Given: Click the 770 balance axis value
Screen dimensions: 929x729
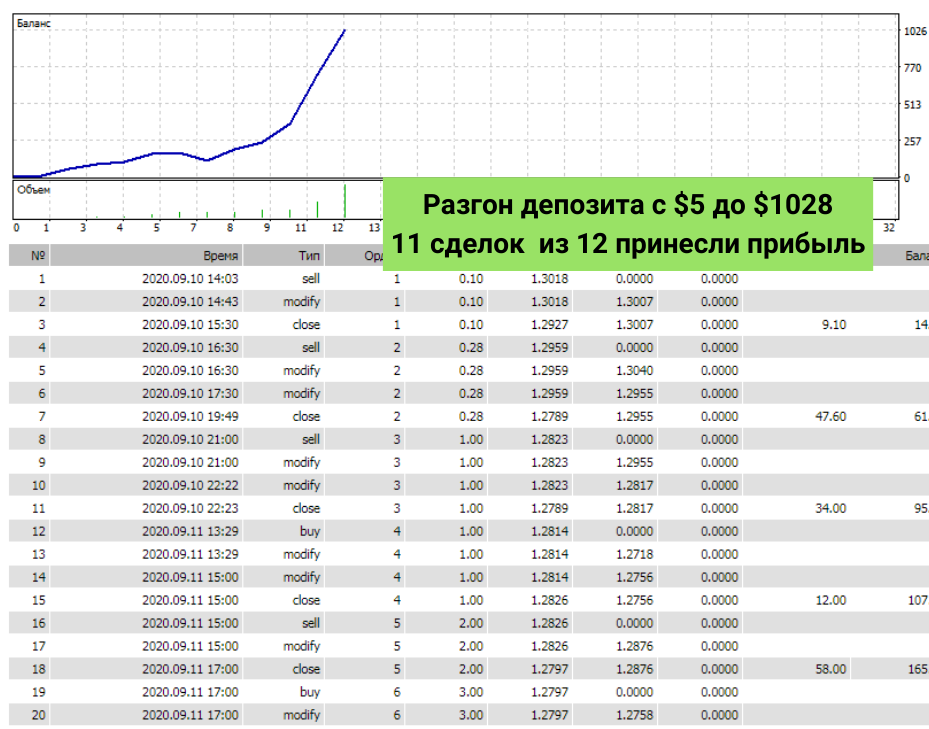Looking at the screenshot, I should 912,68.
